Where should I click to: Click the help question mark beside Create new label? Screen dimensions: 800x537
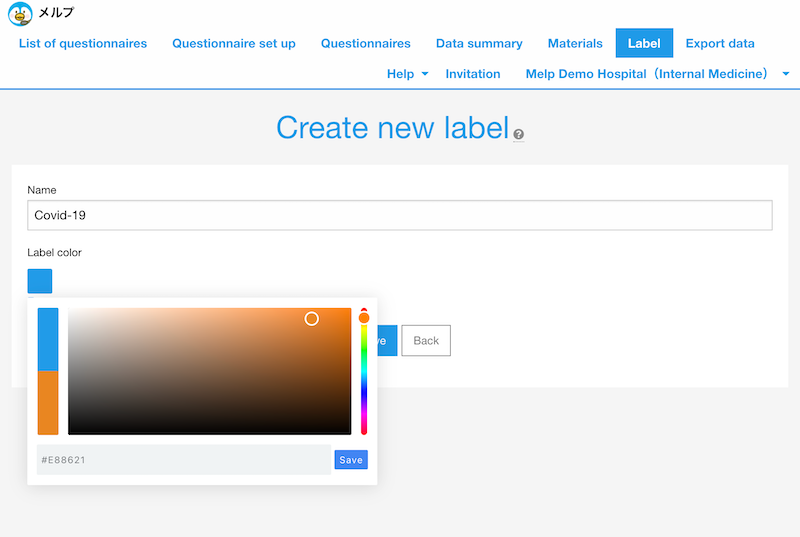pyautogui.click(x=518, y=134)
